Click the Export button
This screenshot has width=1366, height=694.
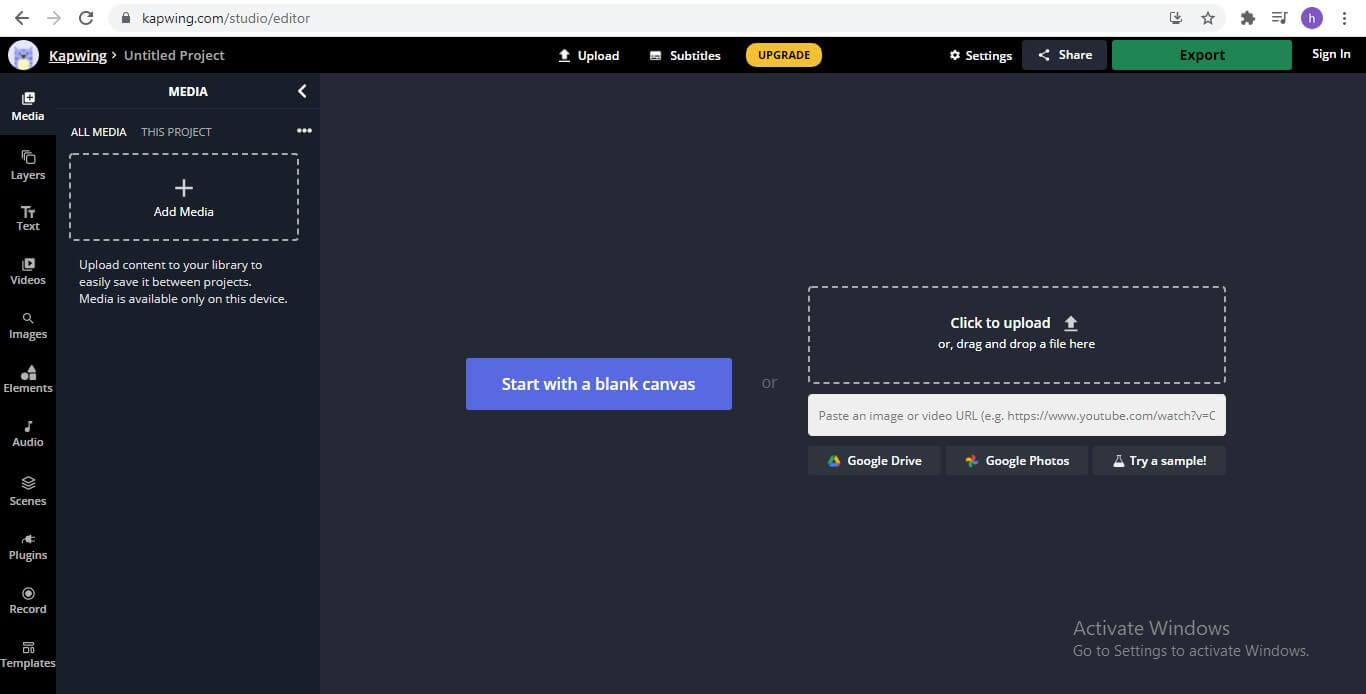point(1201,55)
